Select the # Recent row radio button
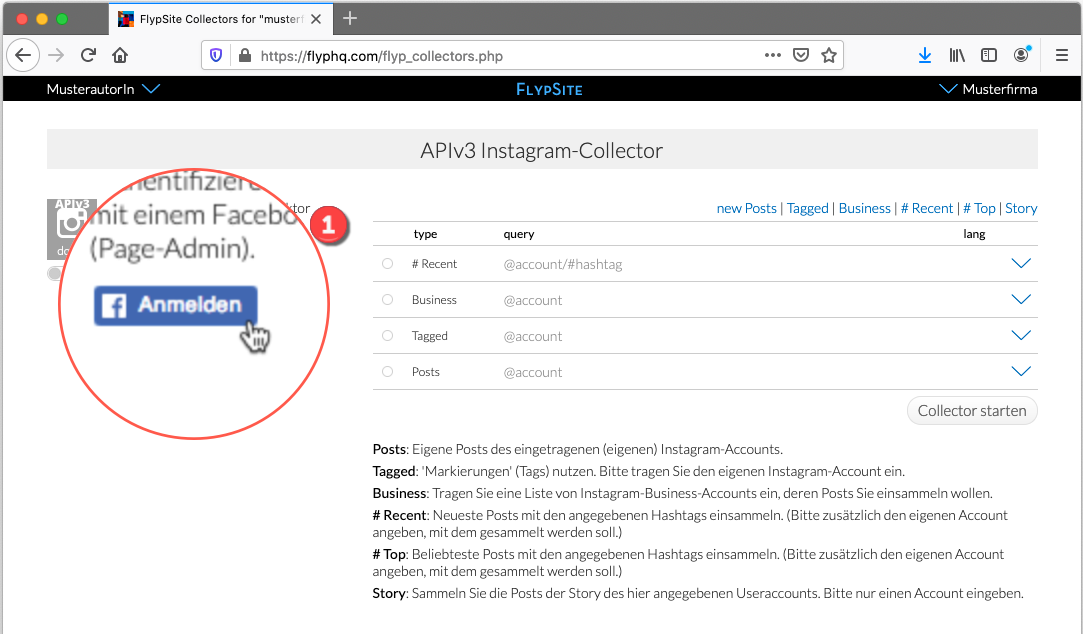1083x634 pixels. pos(387,264)
